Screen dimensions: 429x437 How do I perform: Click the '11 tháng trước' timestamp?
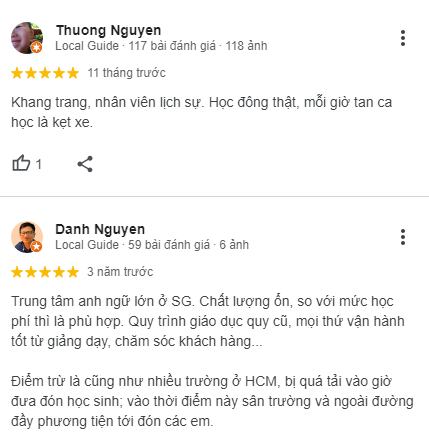point(126,73)
